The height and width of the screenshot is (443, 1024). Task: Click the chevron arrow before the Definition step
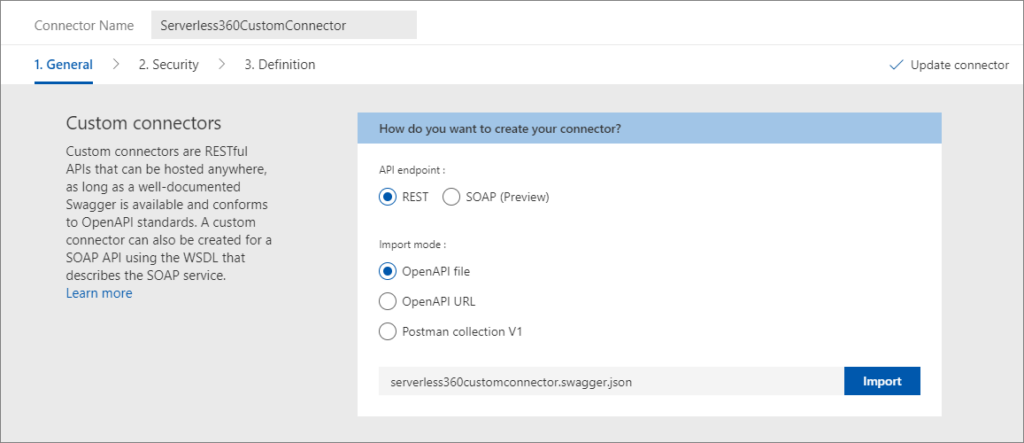[222, 65]
